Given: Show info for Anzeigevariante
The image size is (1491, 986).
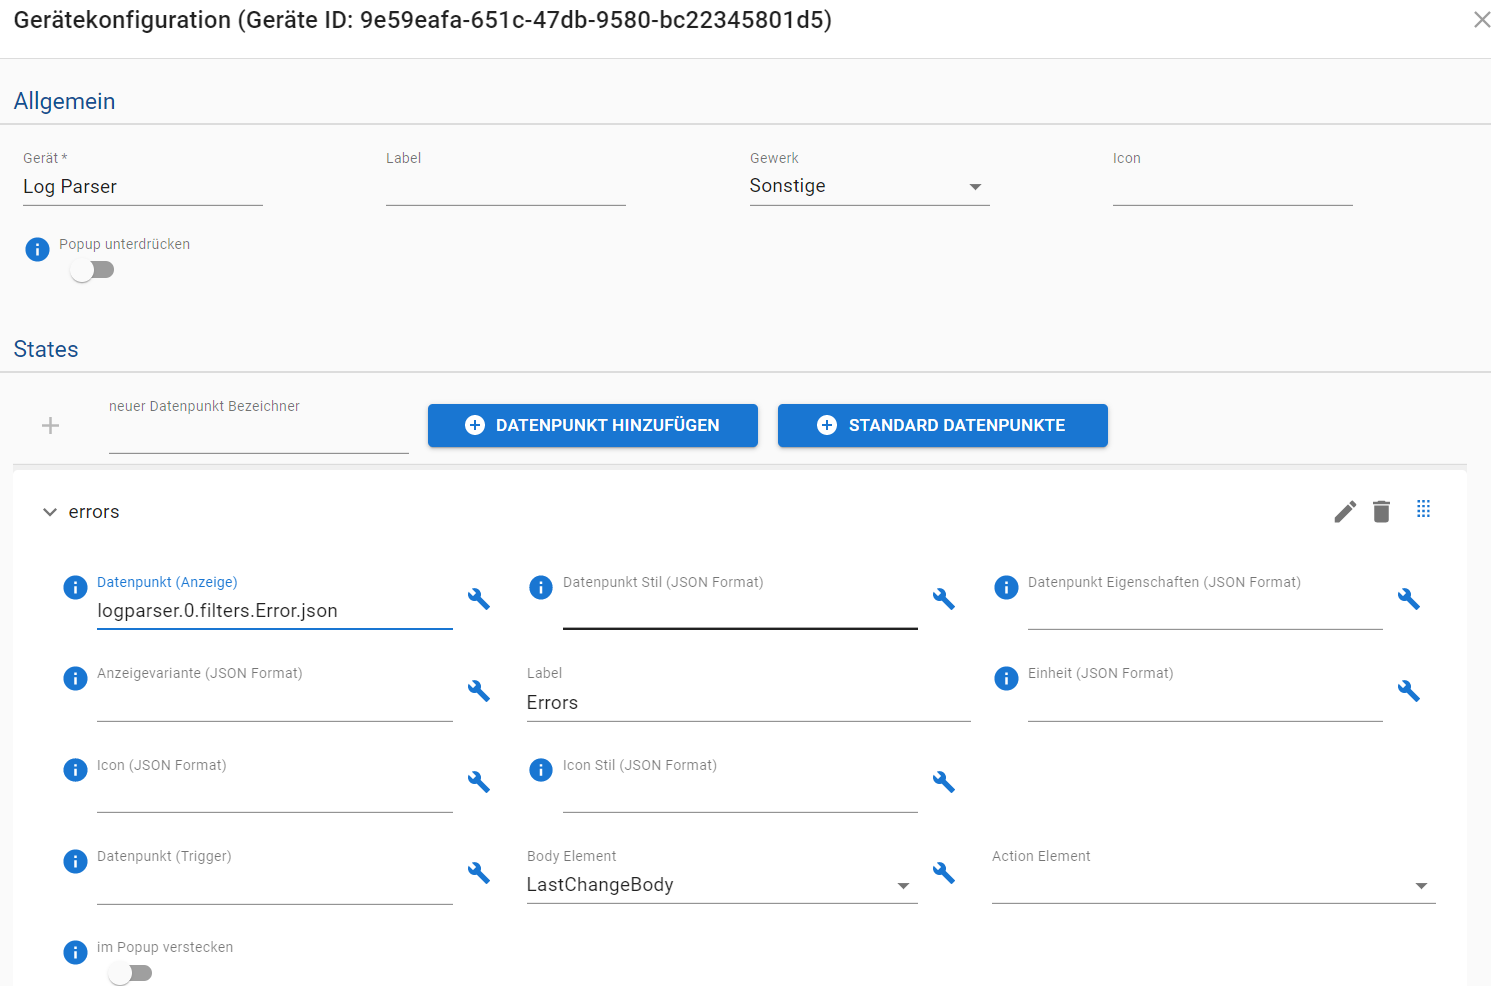Looking at the screenshot, I should [75, 679].
